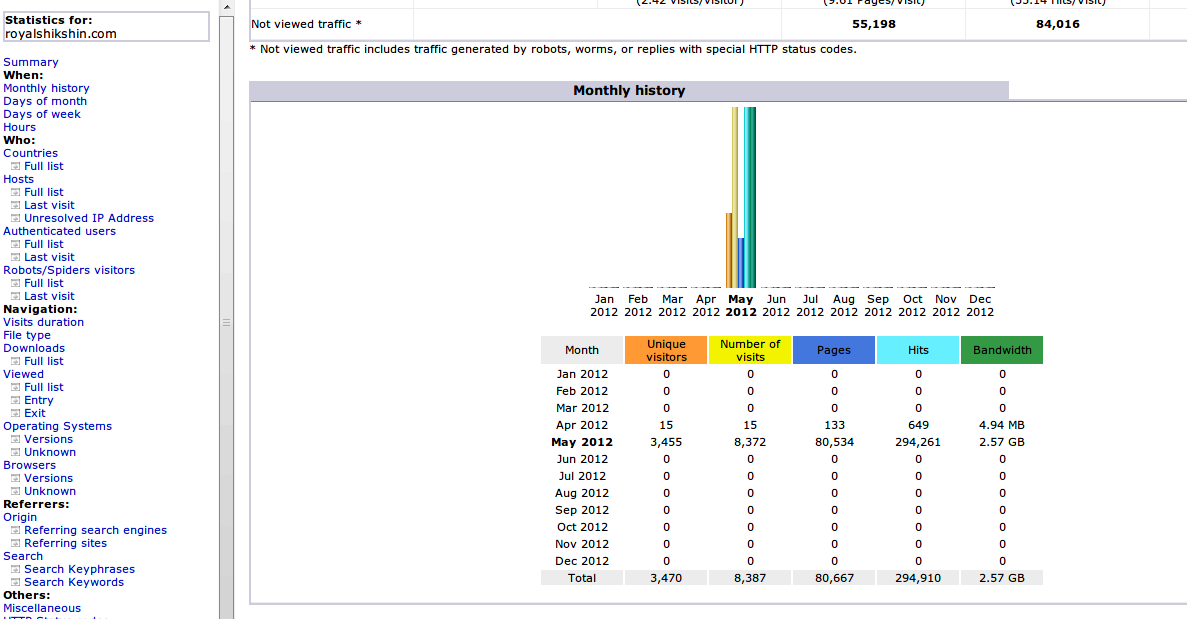Click the icon beside Unresolved IP Address

(x=15, y=218)
